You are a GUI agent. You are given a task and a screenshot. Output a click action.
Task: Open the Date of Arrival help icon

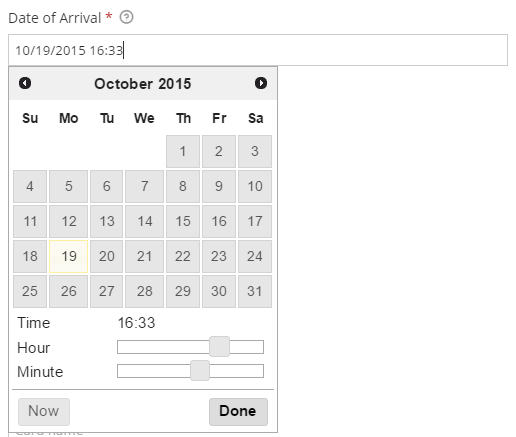click(126, 17)
